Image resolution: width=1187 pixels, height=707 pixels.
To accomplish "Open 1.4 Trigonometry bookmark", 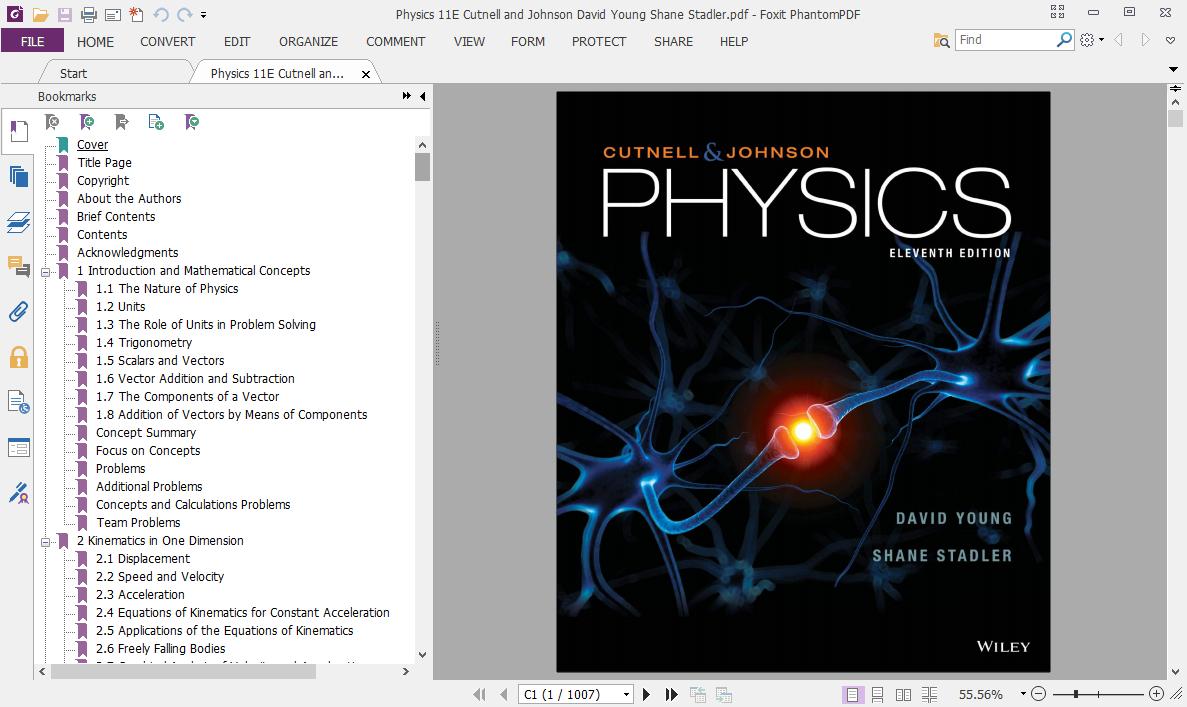I will [x=144, y=343].
